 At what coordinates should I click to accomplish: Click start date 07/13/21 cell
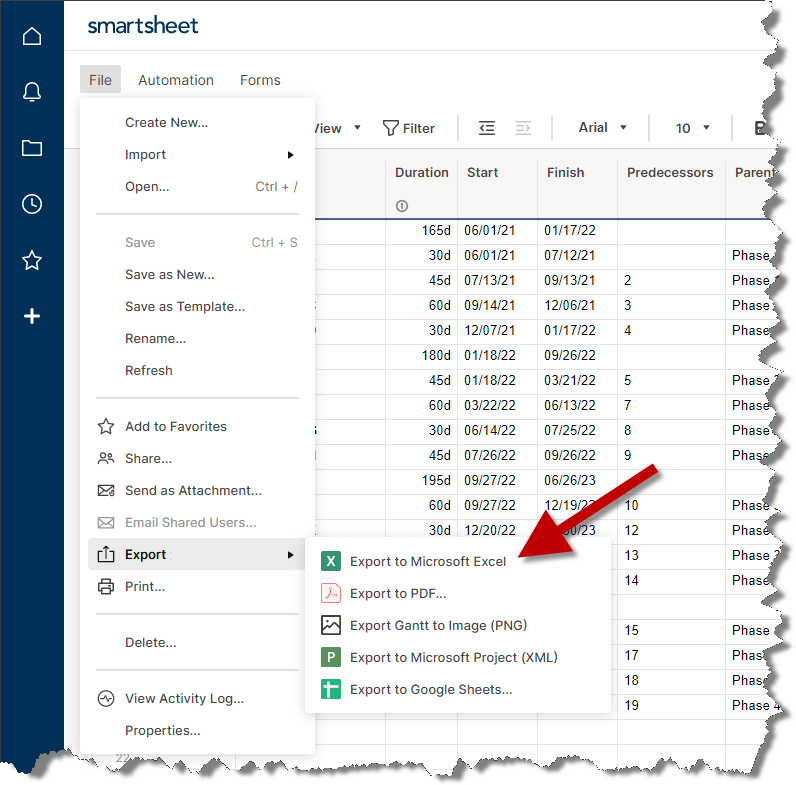[x=497, y=280]
